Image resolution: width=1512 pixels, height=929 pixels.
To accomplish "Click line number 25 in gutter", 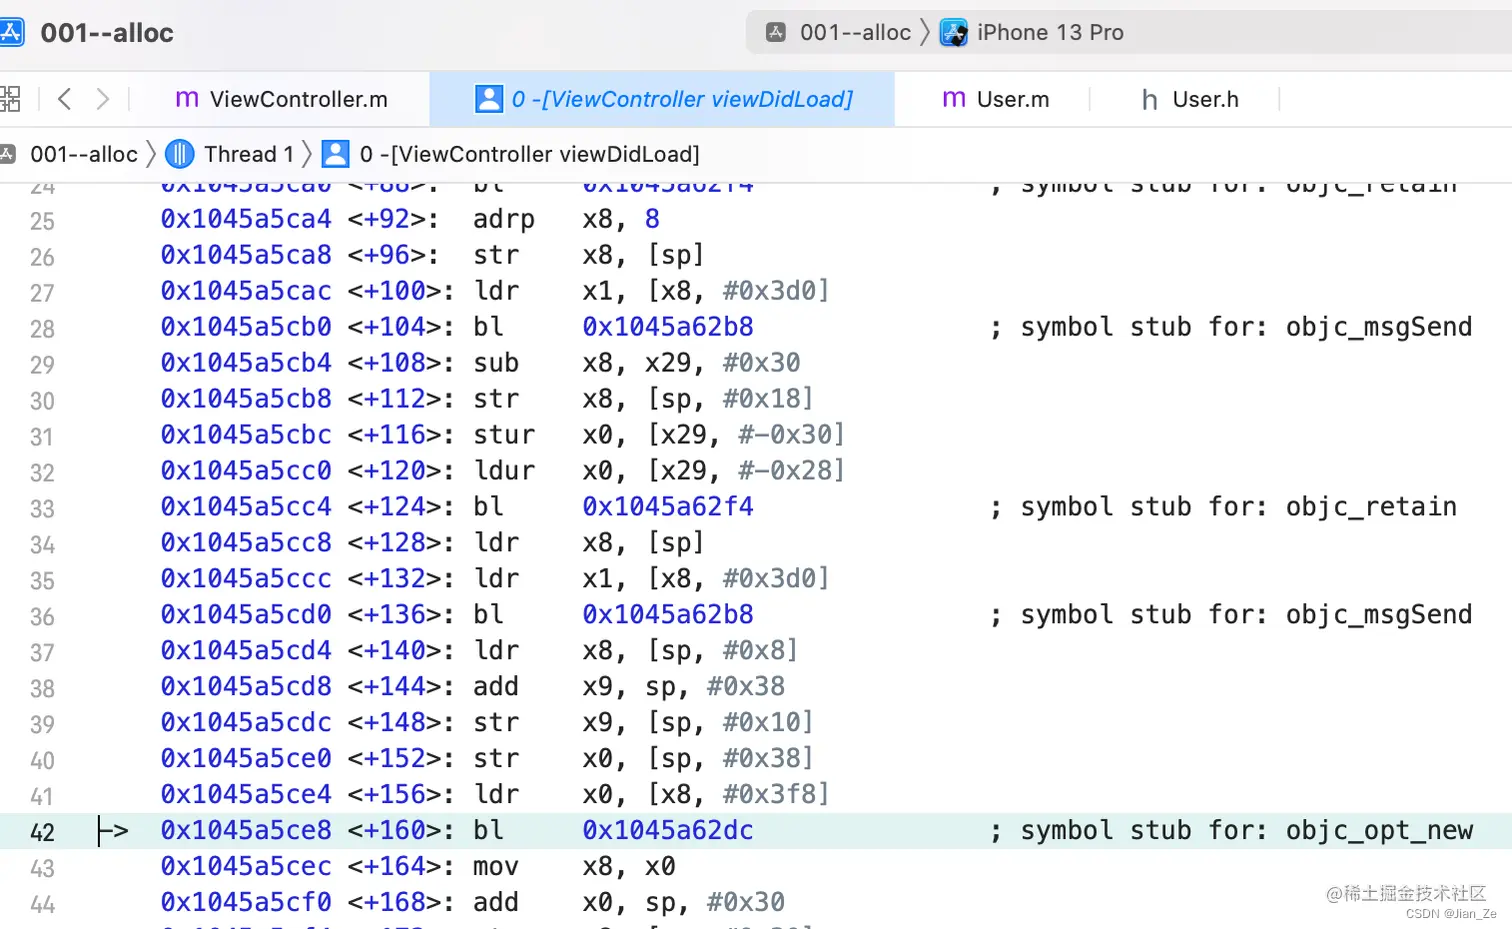I will point(42,220).
